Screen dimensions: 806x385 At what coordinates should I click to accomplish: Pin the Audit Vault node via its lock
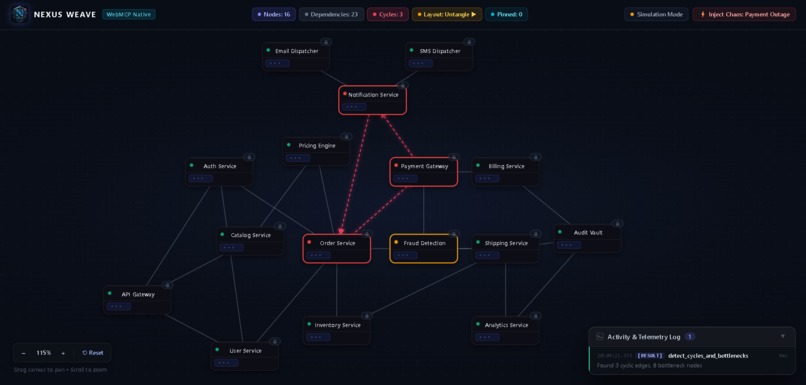coord(617,224)
